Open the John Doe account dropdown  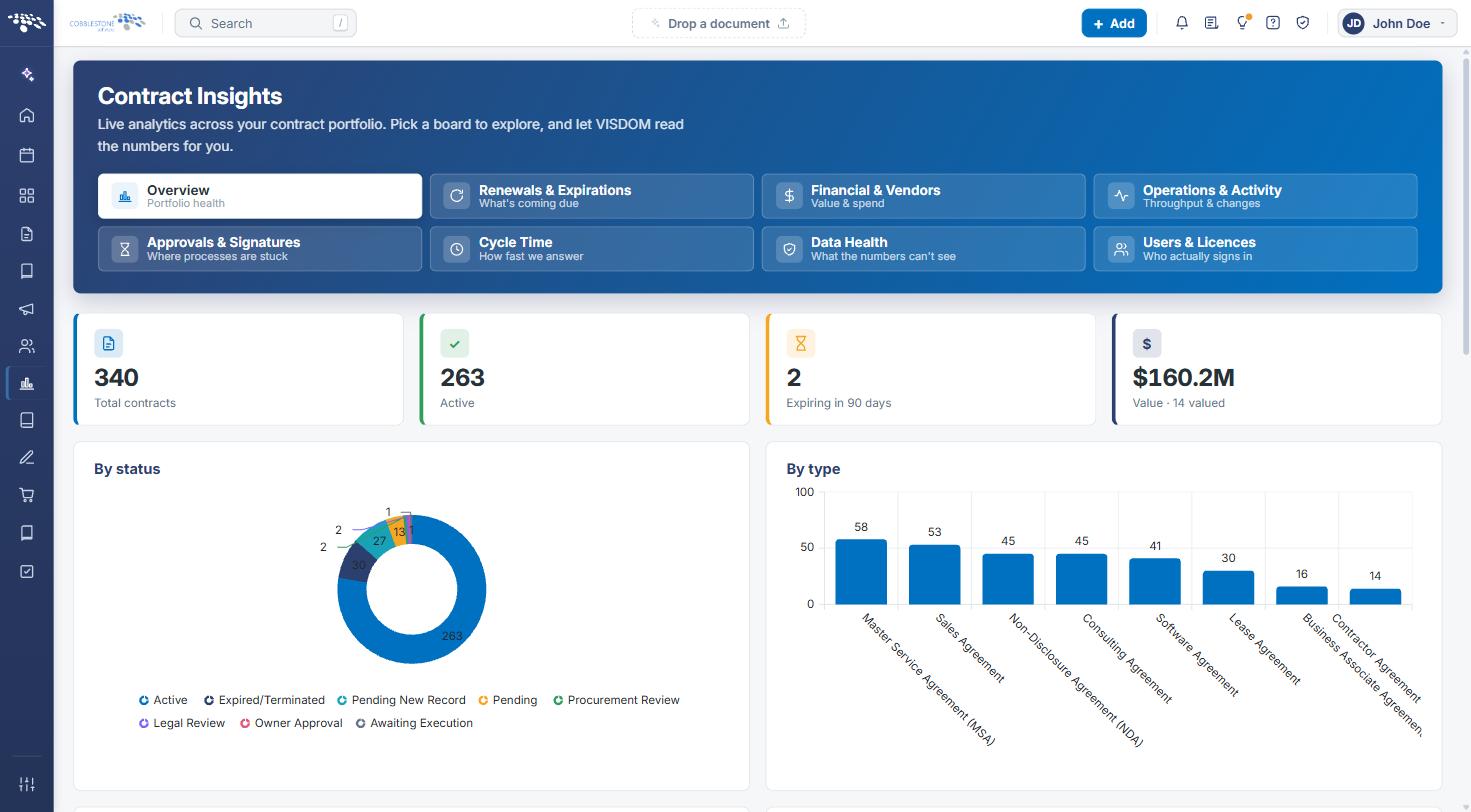[1397, 23]
